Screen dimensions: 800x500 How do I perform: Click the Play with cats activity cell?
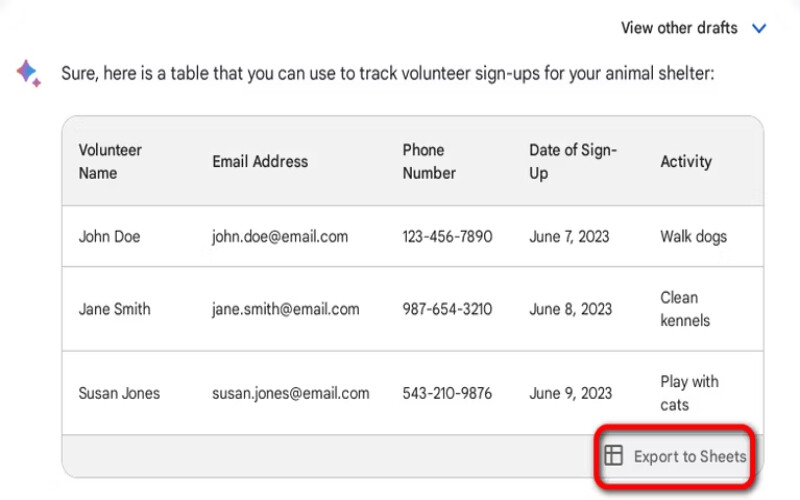pos(689,393)
